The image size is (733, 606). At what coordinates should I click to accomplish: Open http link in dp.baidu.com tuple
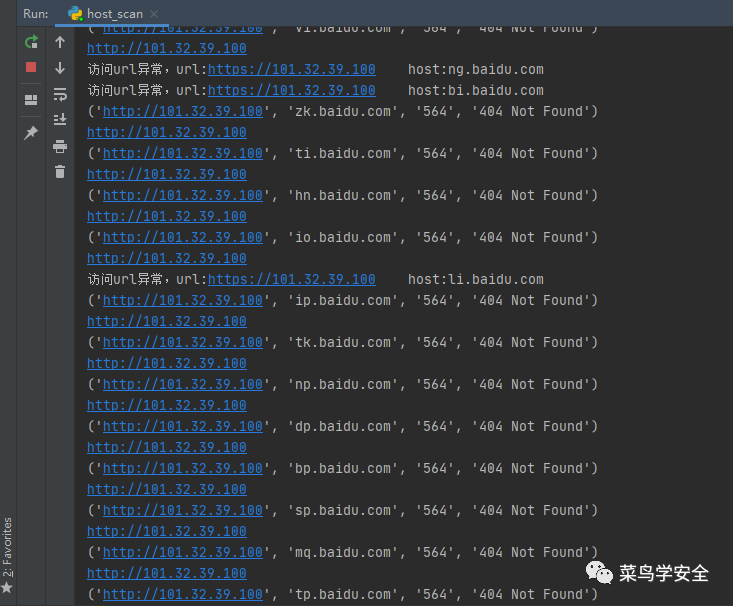point(183,426)
